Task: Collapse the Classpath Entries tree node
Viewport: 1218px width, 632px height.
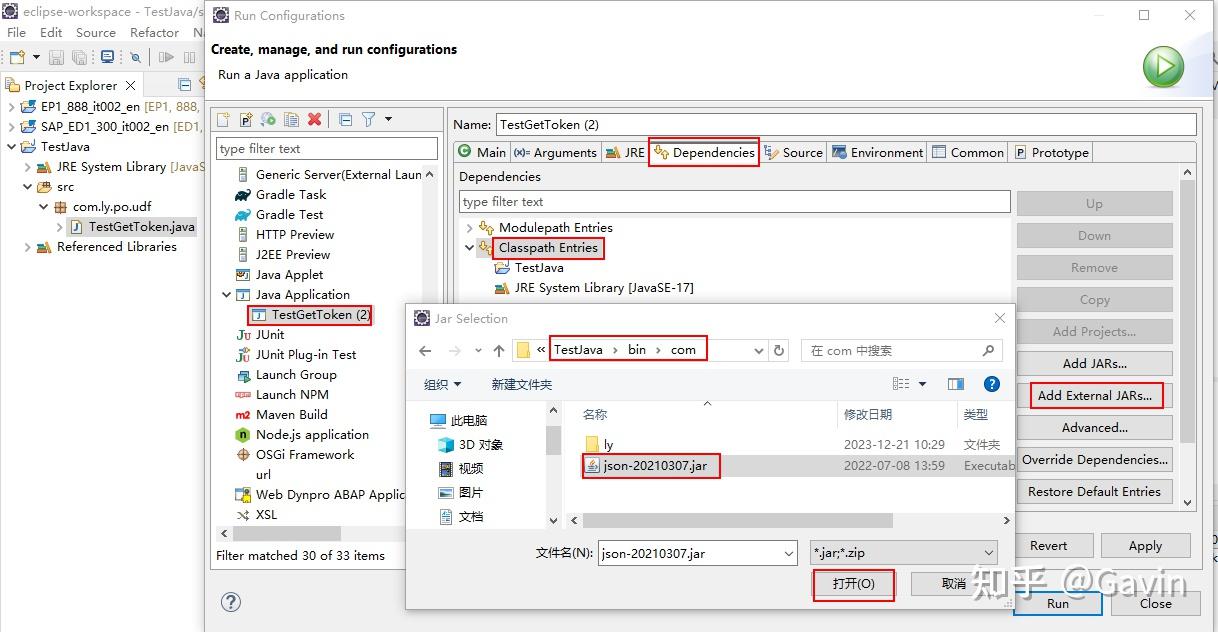Action: click(469, 248)
